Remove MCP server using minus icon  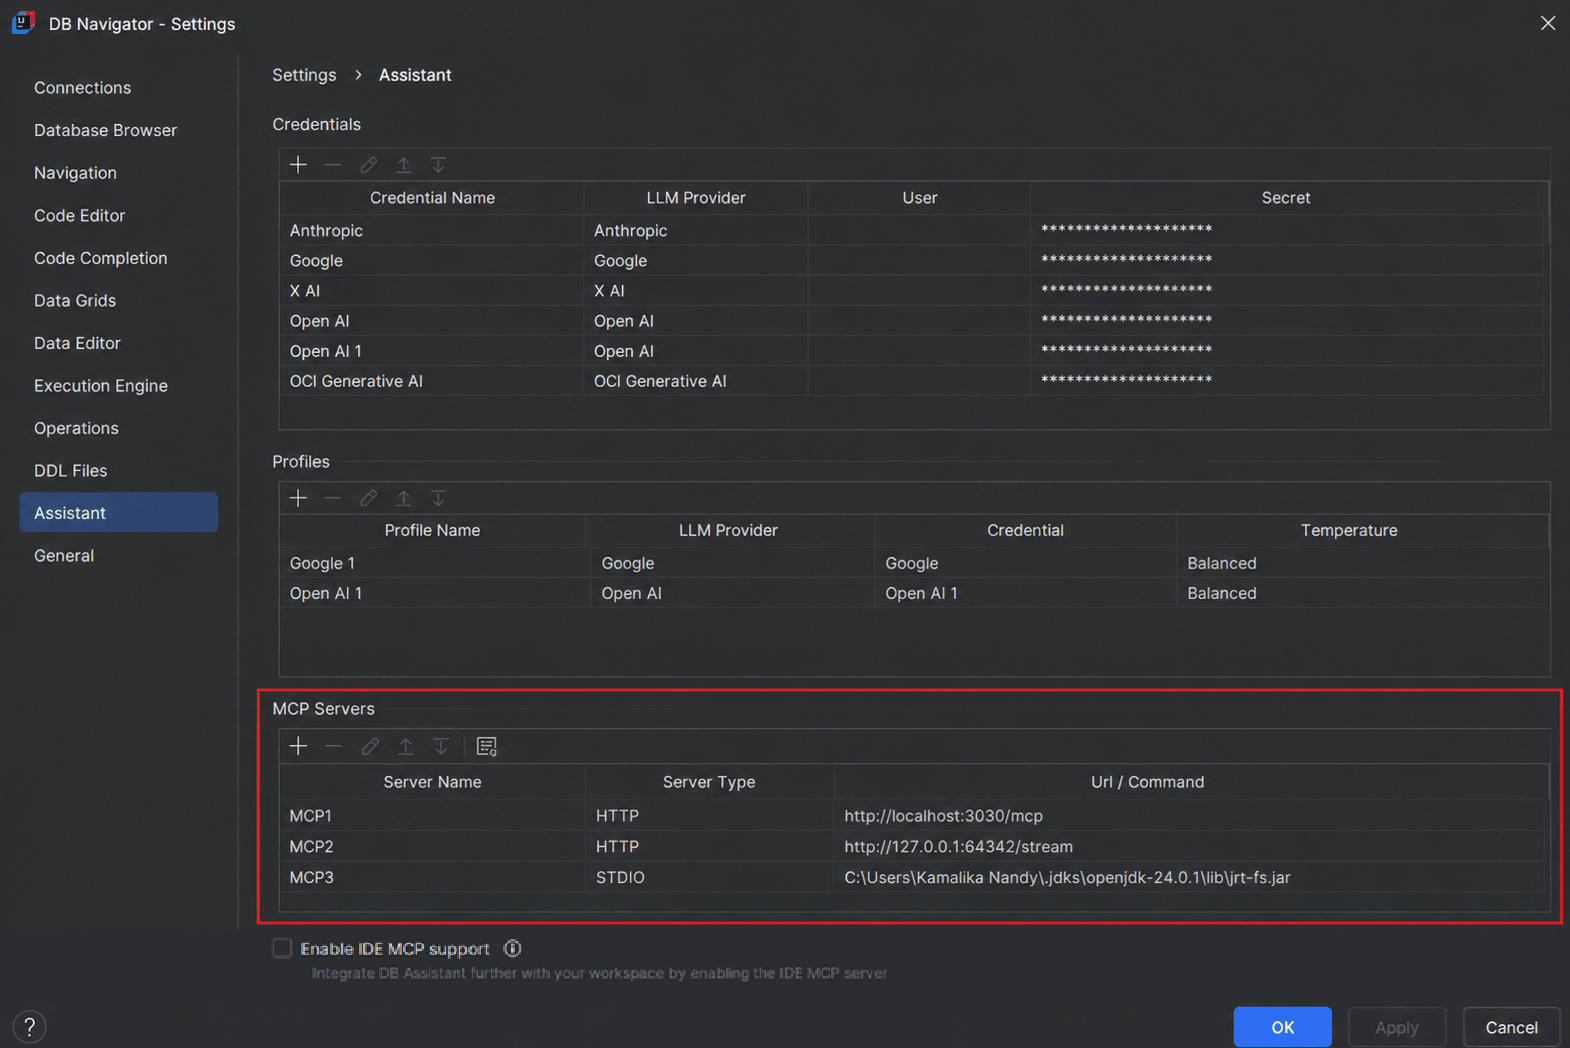333,746
